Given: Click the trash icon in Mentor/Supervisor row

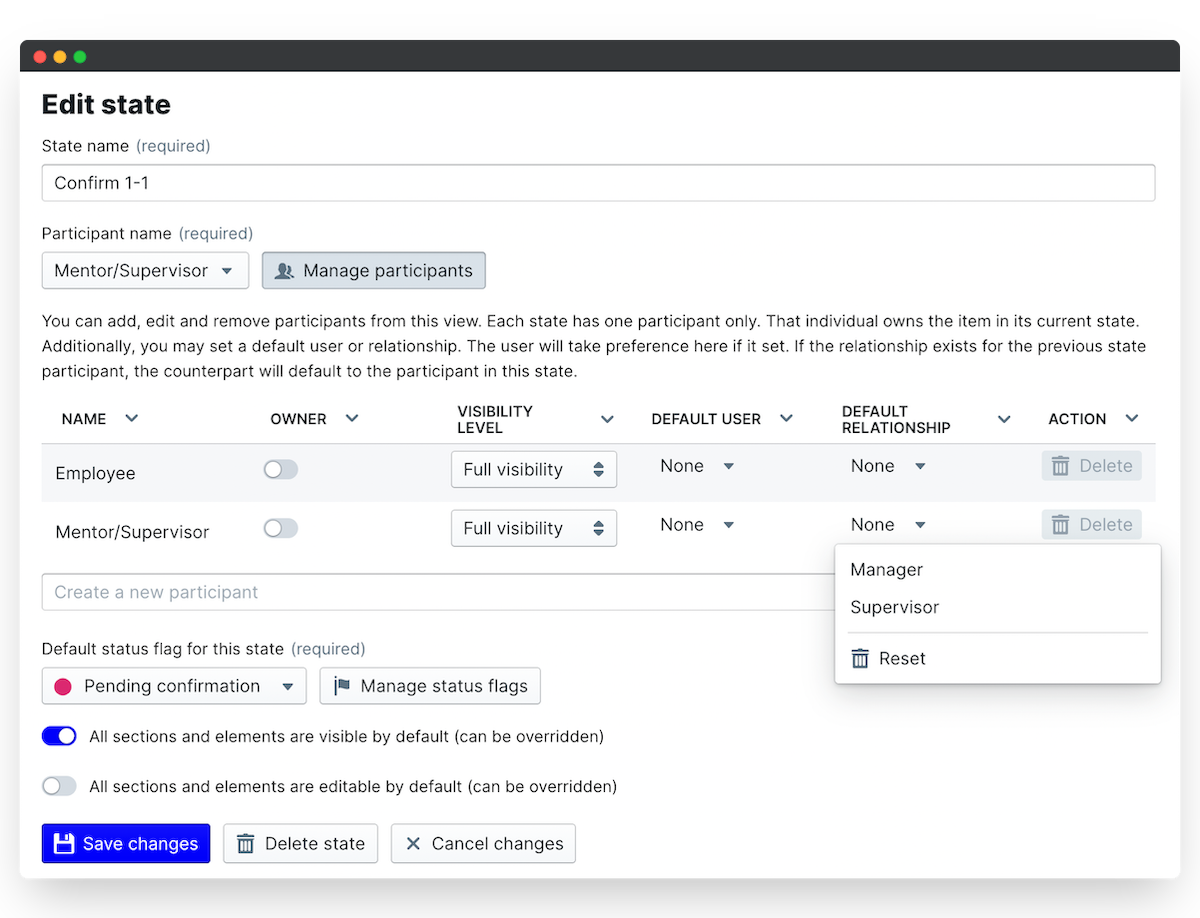Looking at the screenshot, I should 1061,525.
